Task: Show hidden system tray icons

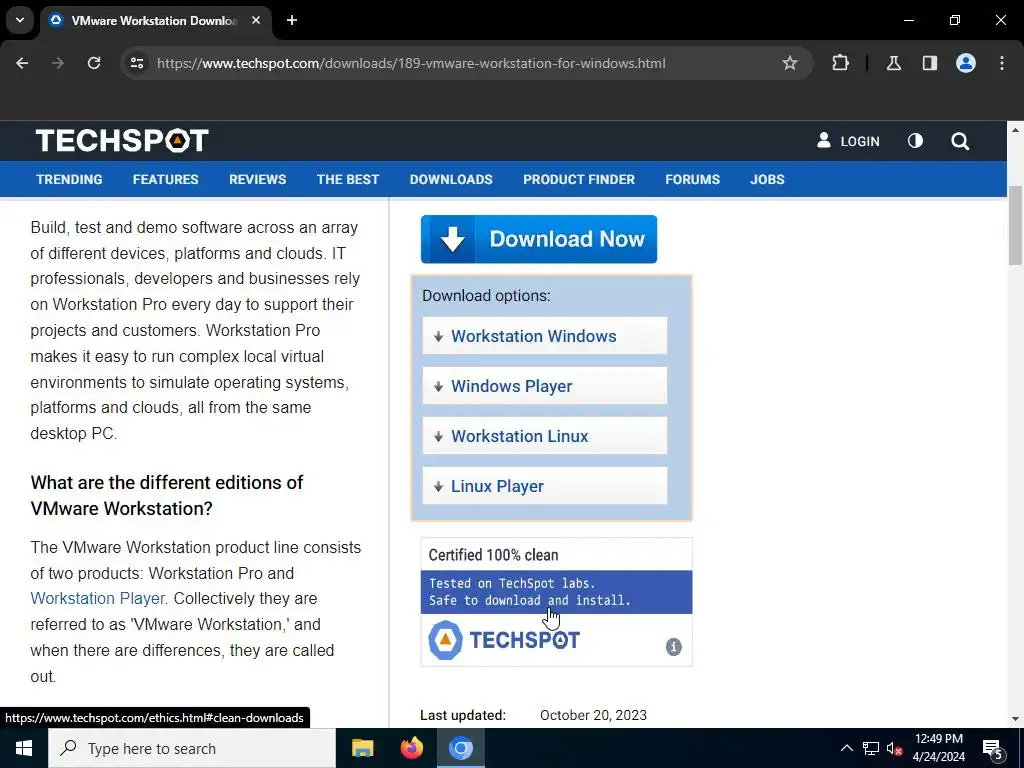Action: (846, 748)
